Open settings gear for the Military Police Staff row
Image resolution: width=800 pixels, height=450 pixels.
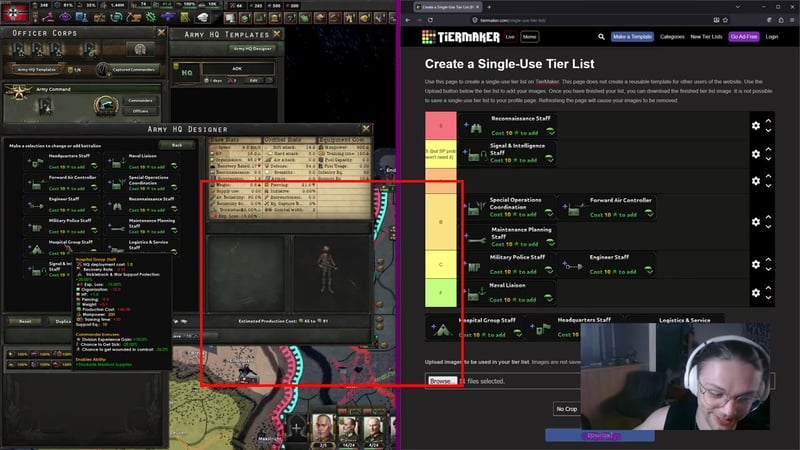coord(756,264)
